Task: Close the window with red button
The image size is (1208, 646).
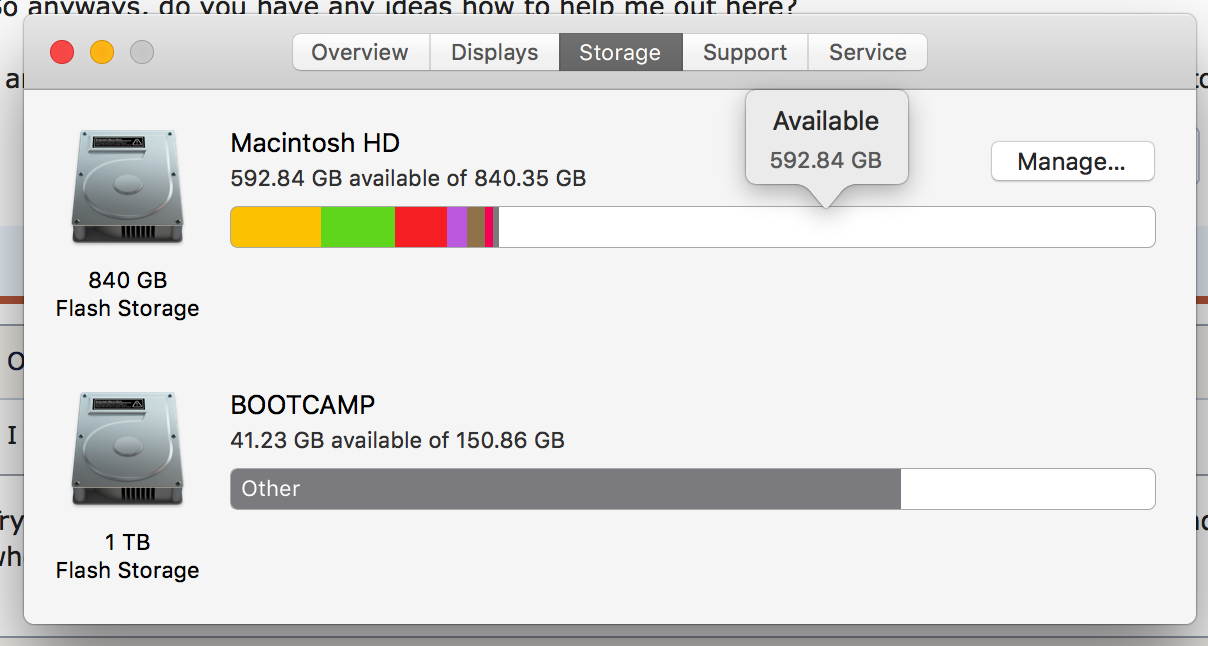Action: click(62, 52)
